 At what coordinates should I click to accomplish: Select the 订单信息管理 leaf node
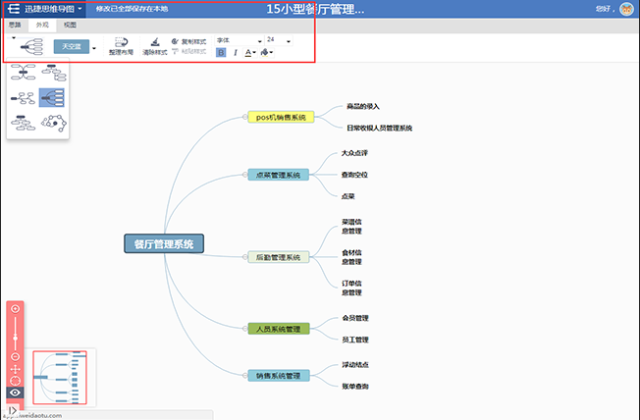(x=351, y=288)
